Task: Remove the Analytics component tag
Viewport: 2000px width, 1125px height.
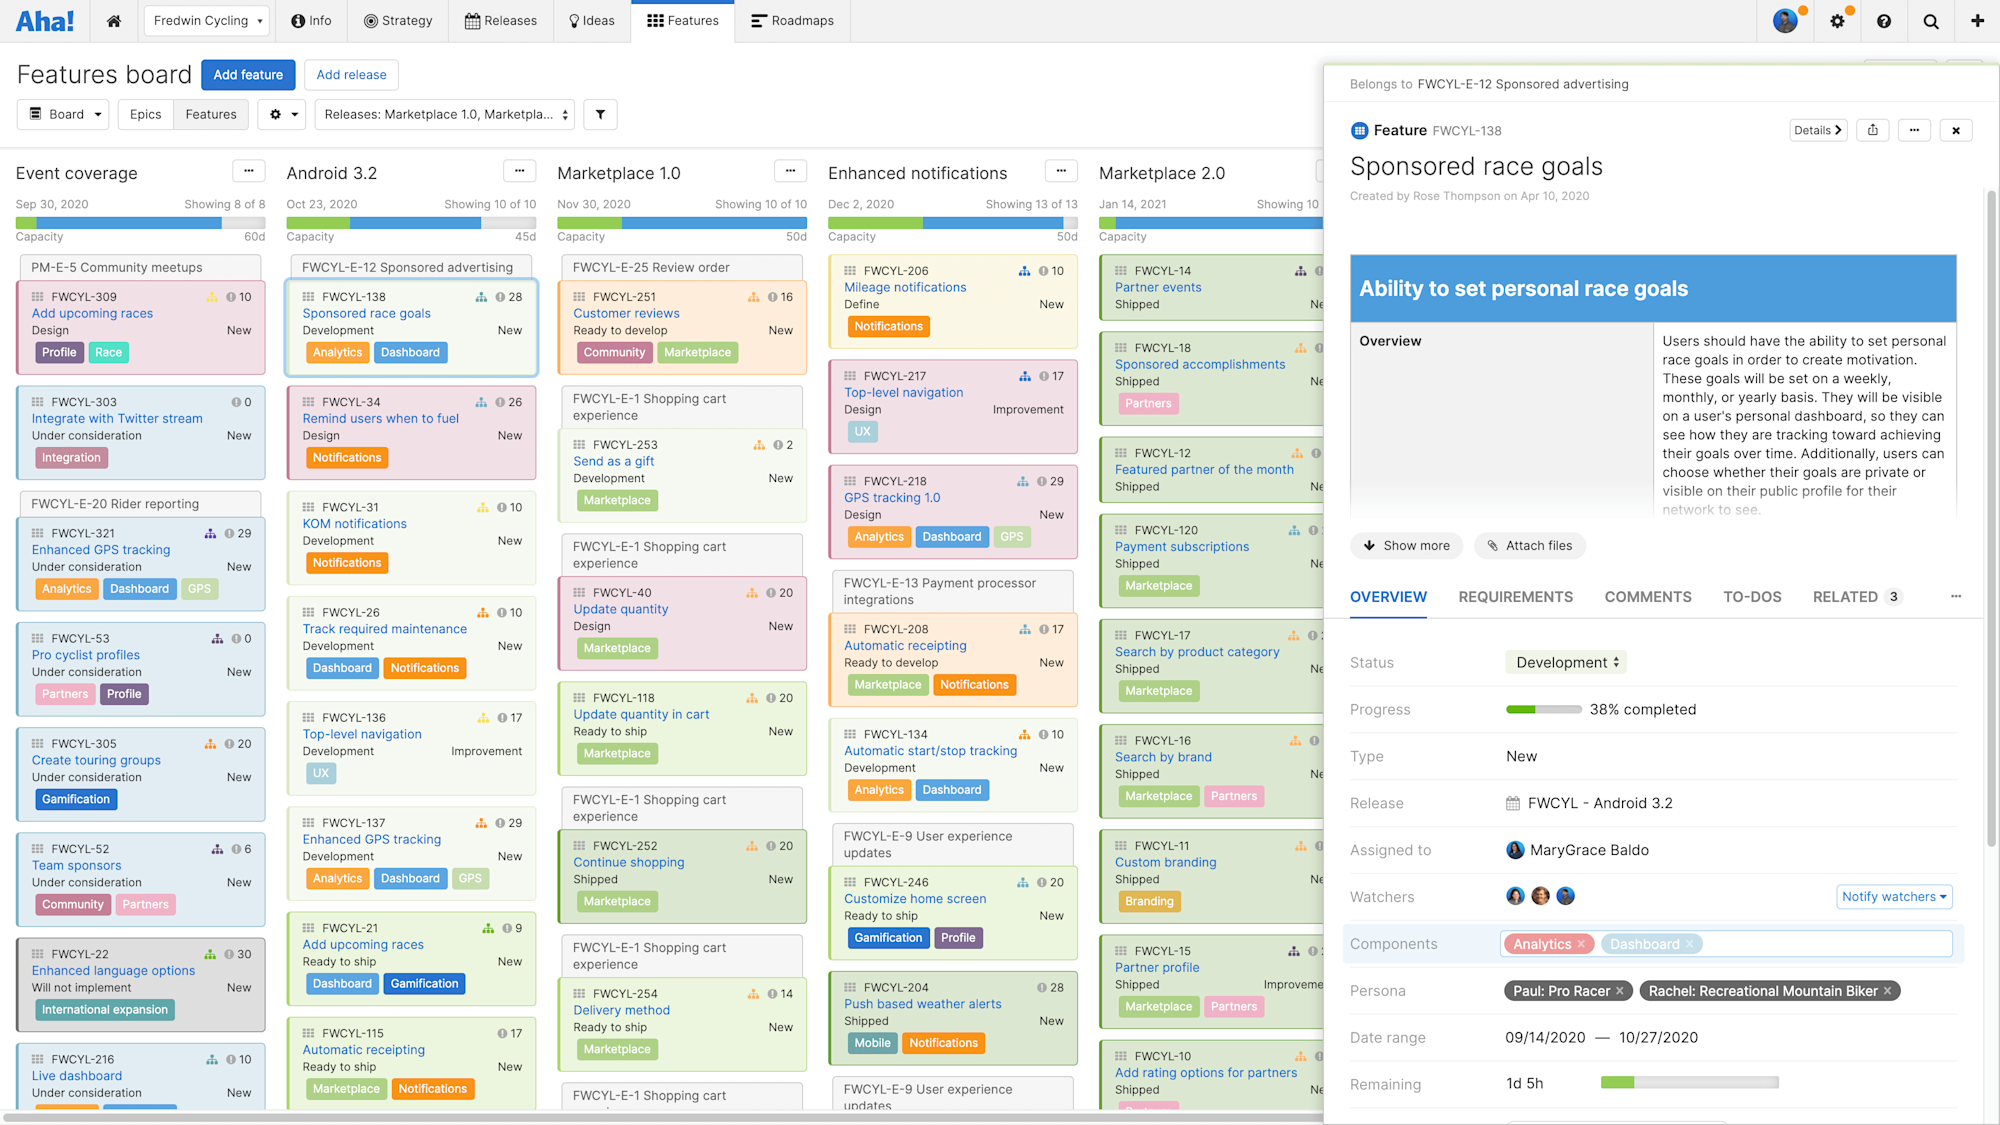Action: coord(1581,944)
